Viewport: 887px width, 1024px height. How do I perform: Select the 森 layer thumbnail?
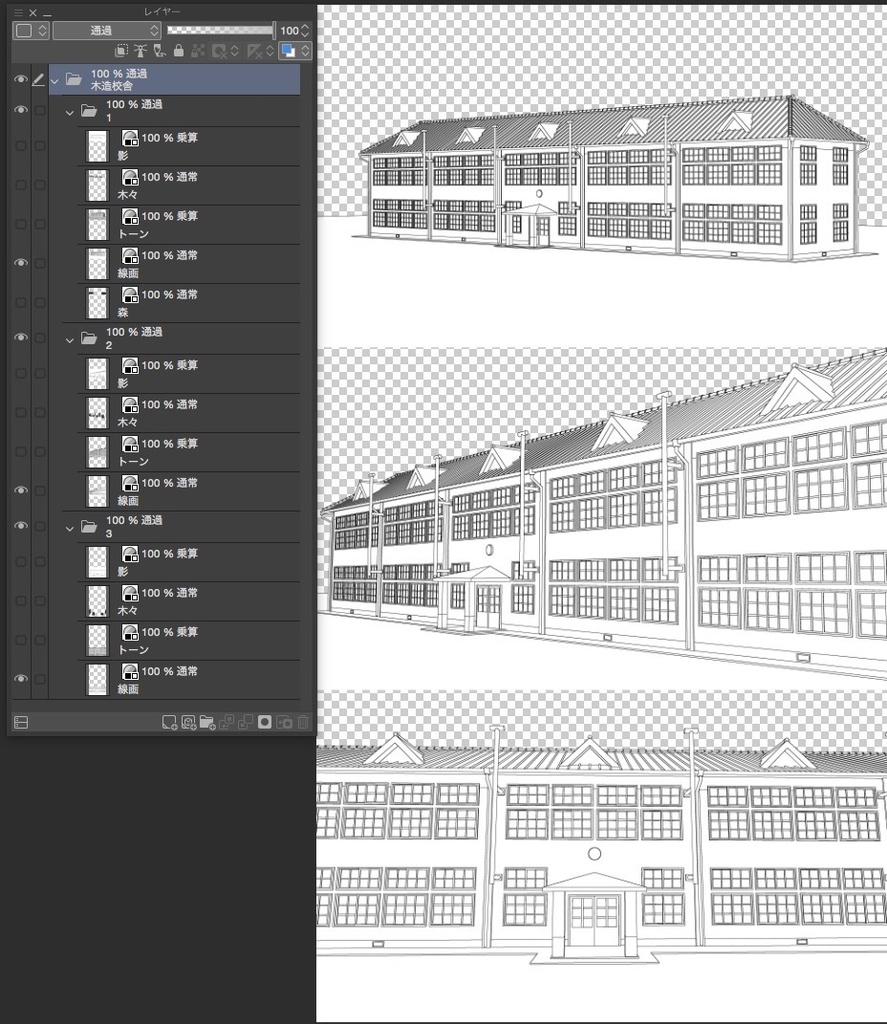click(97, 303)
